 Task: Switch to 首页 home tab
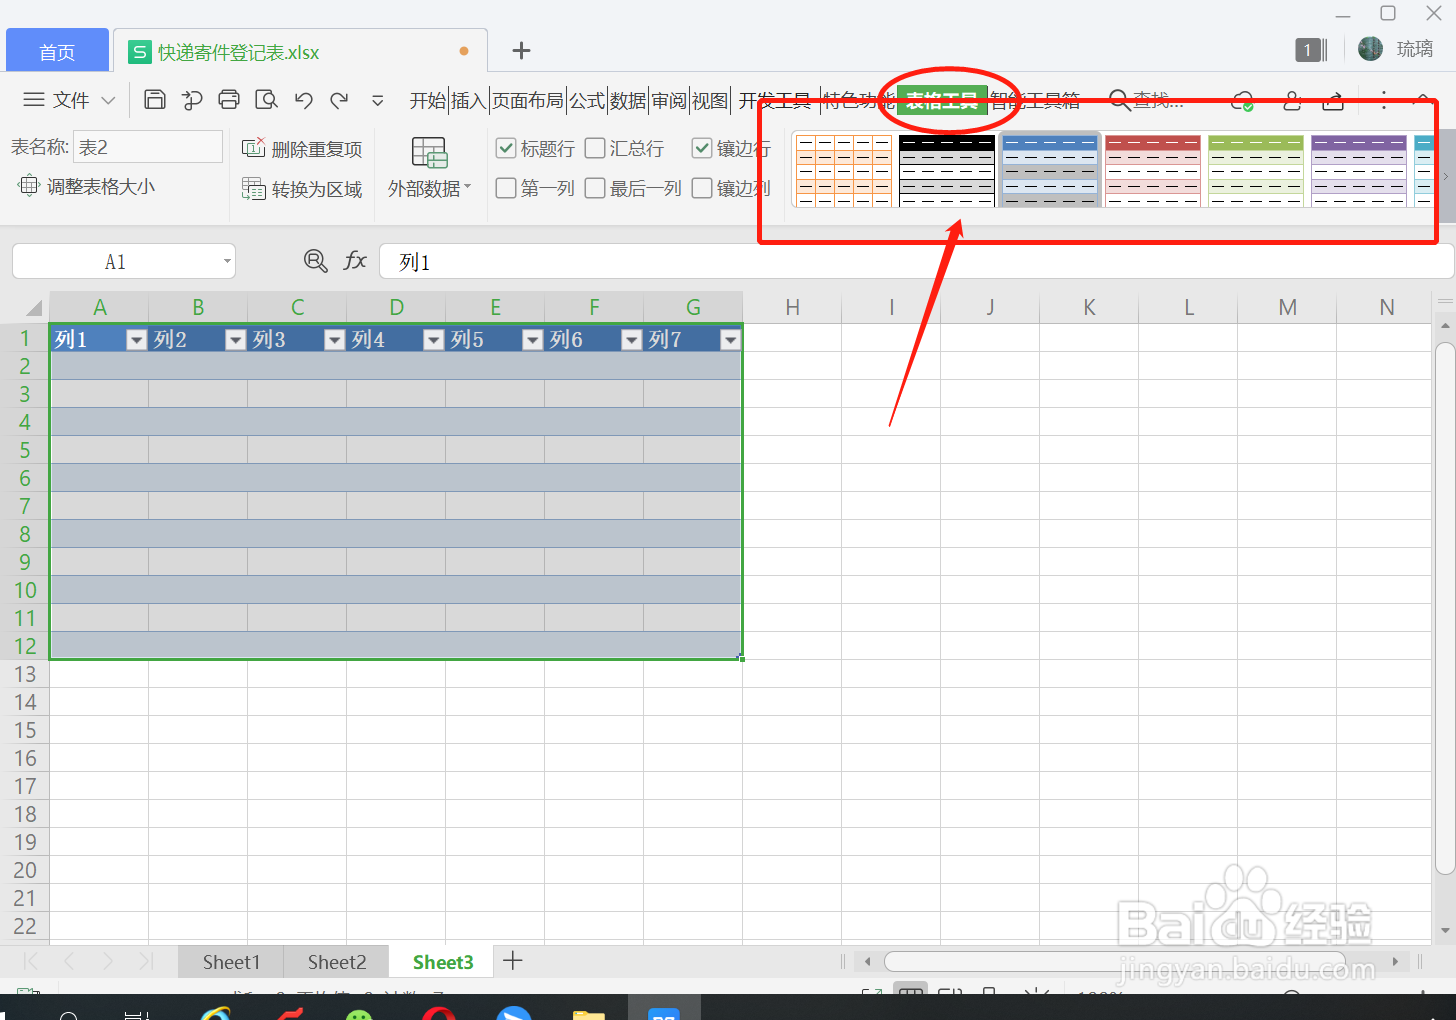pos(57,51)
